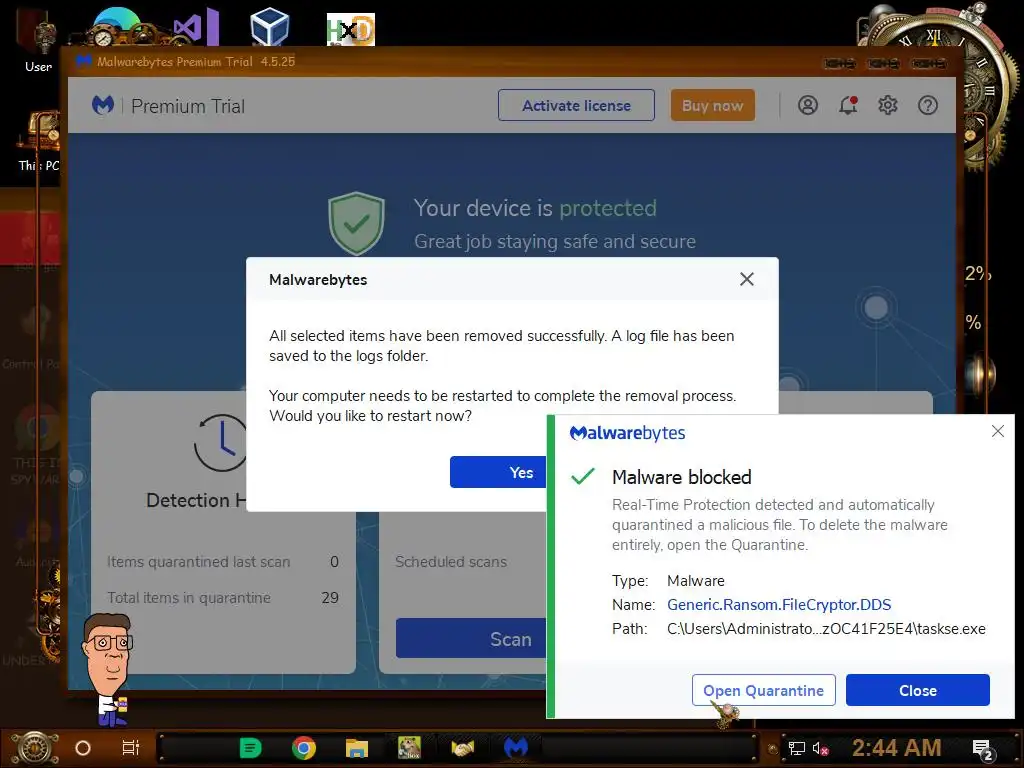Confirm restart with the Yes button
This screenshot has height=768, width=1024.
point(499,472)
